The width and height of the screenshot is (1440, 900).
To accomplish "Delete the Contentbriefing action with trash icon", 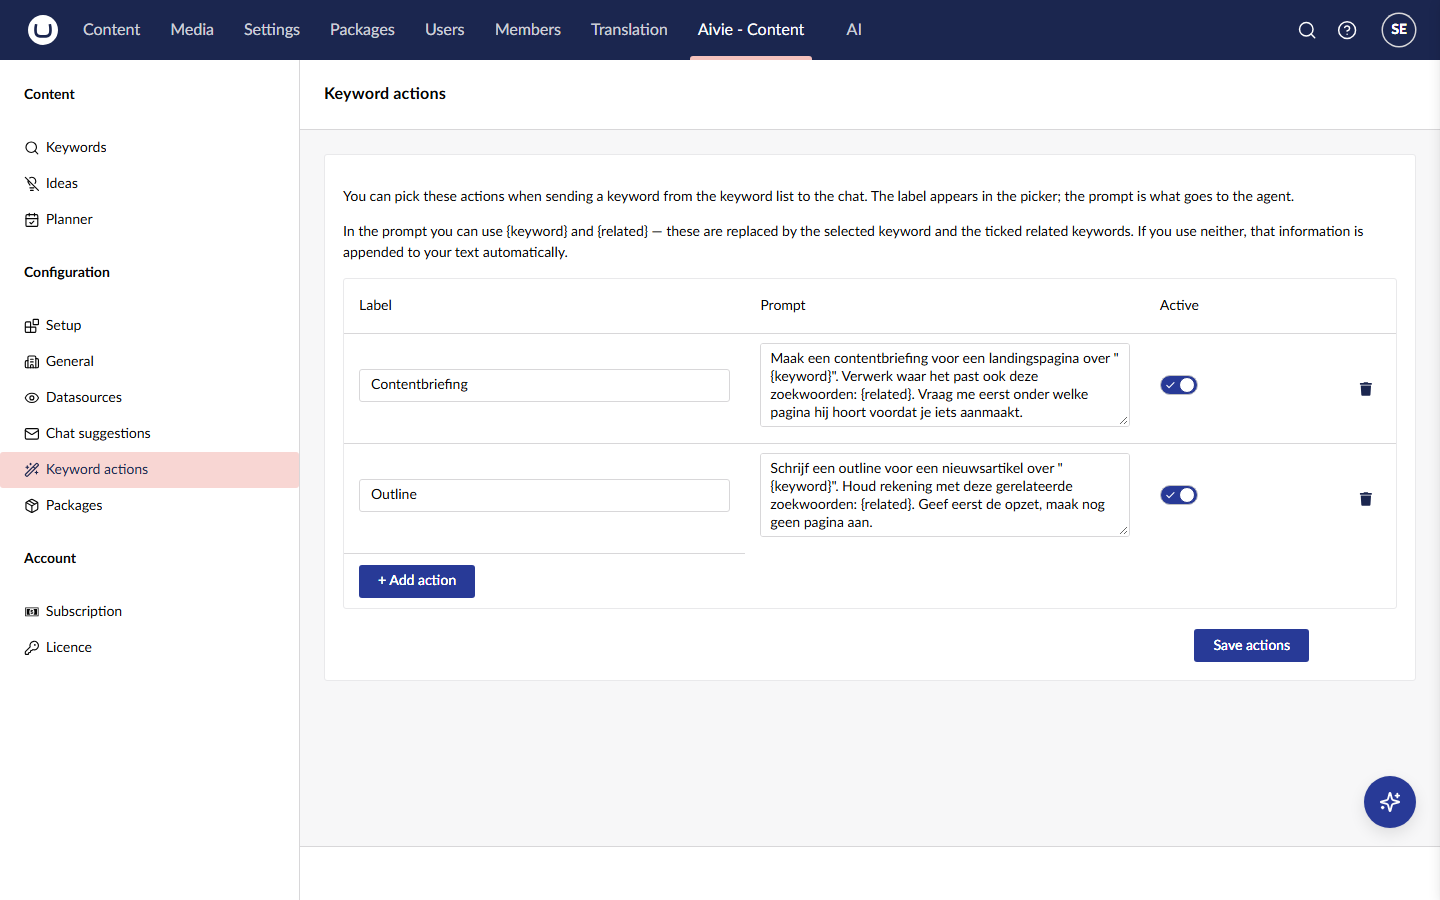I will point(1366,389).
